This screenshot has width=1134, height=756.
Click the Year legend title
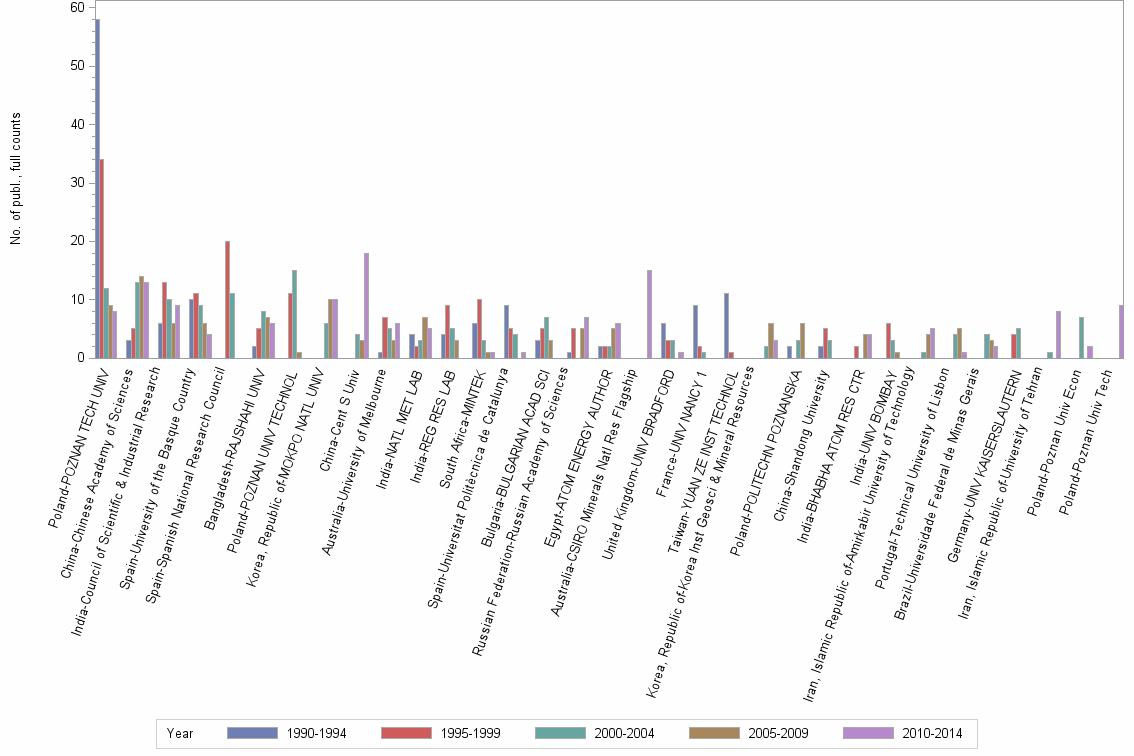point(180,733)
